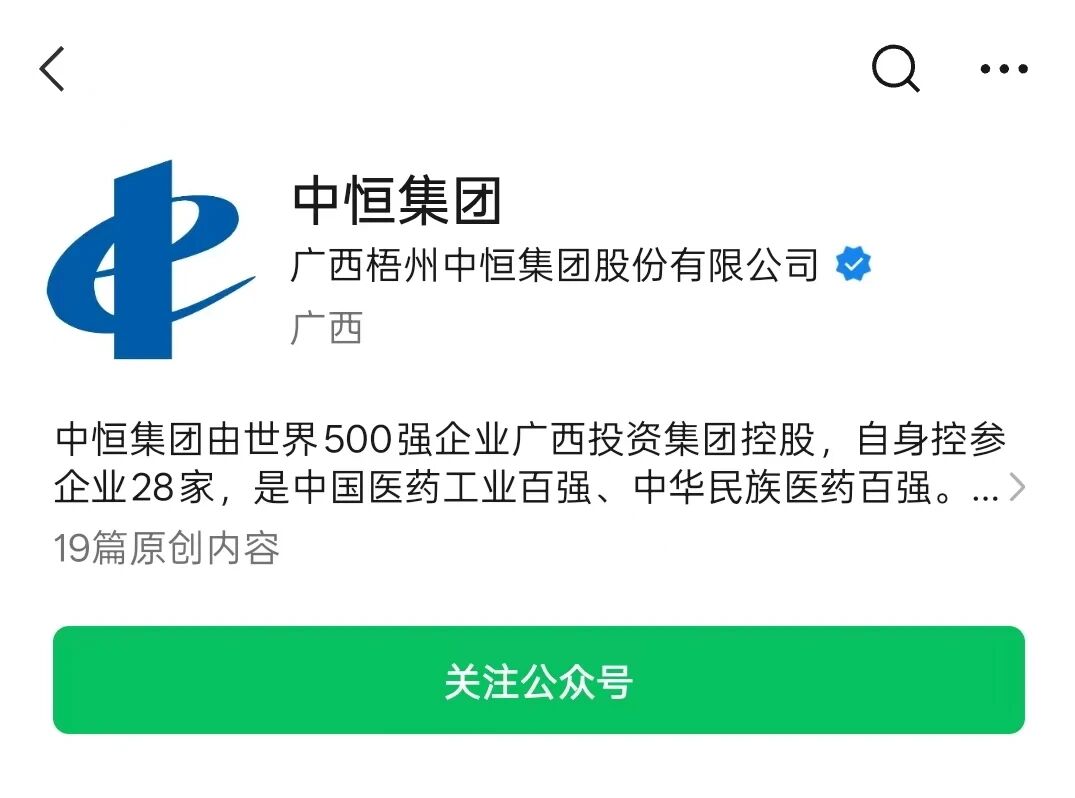The image size is (1075, 798).
Task: Click company name 广西梧州中恒集团股份有限公司
Action: pyautogui.click(x=555, y=265)
